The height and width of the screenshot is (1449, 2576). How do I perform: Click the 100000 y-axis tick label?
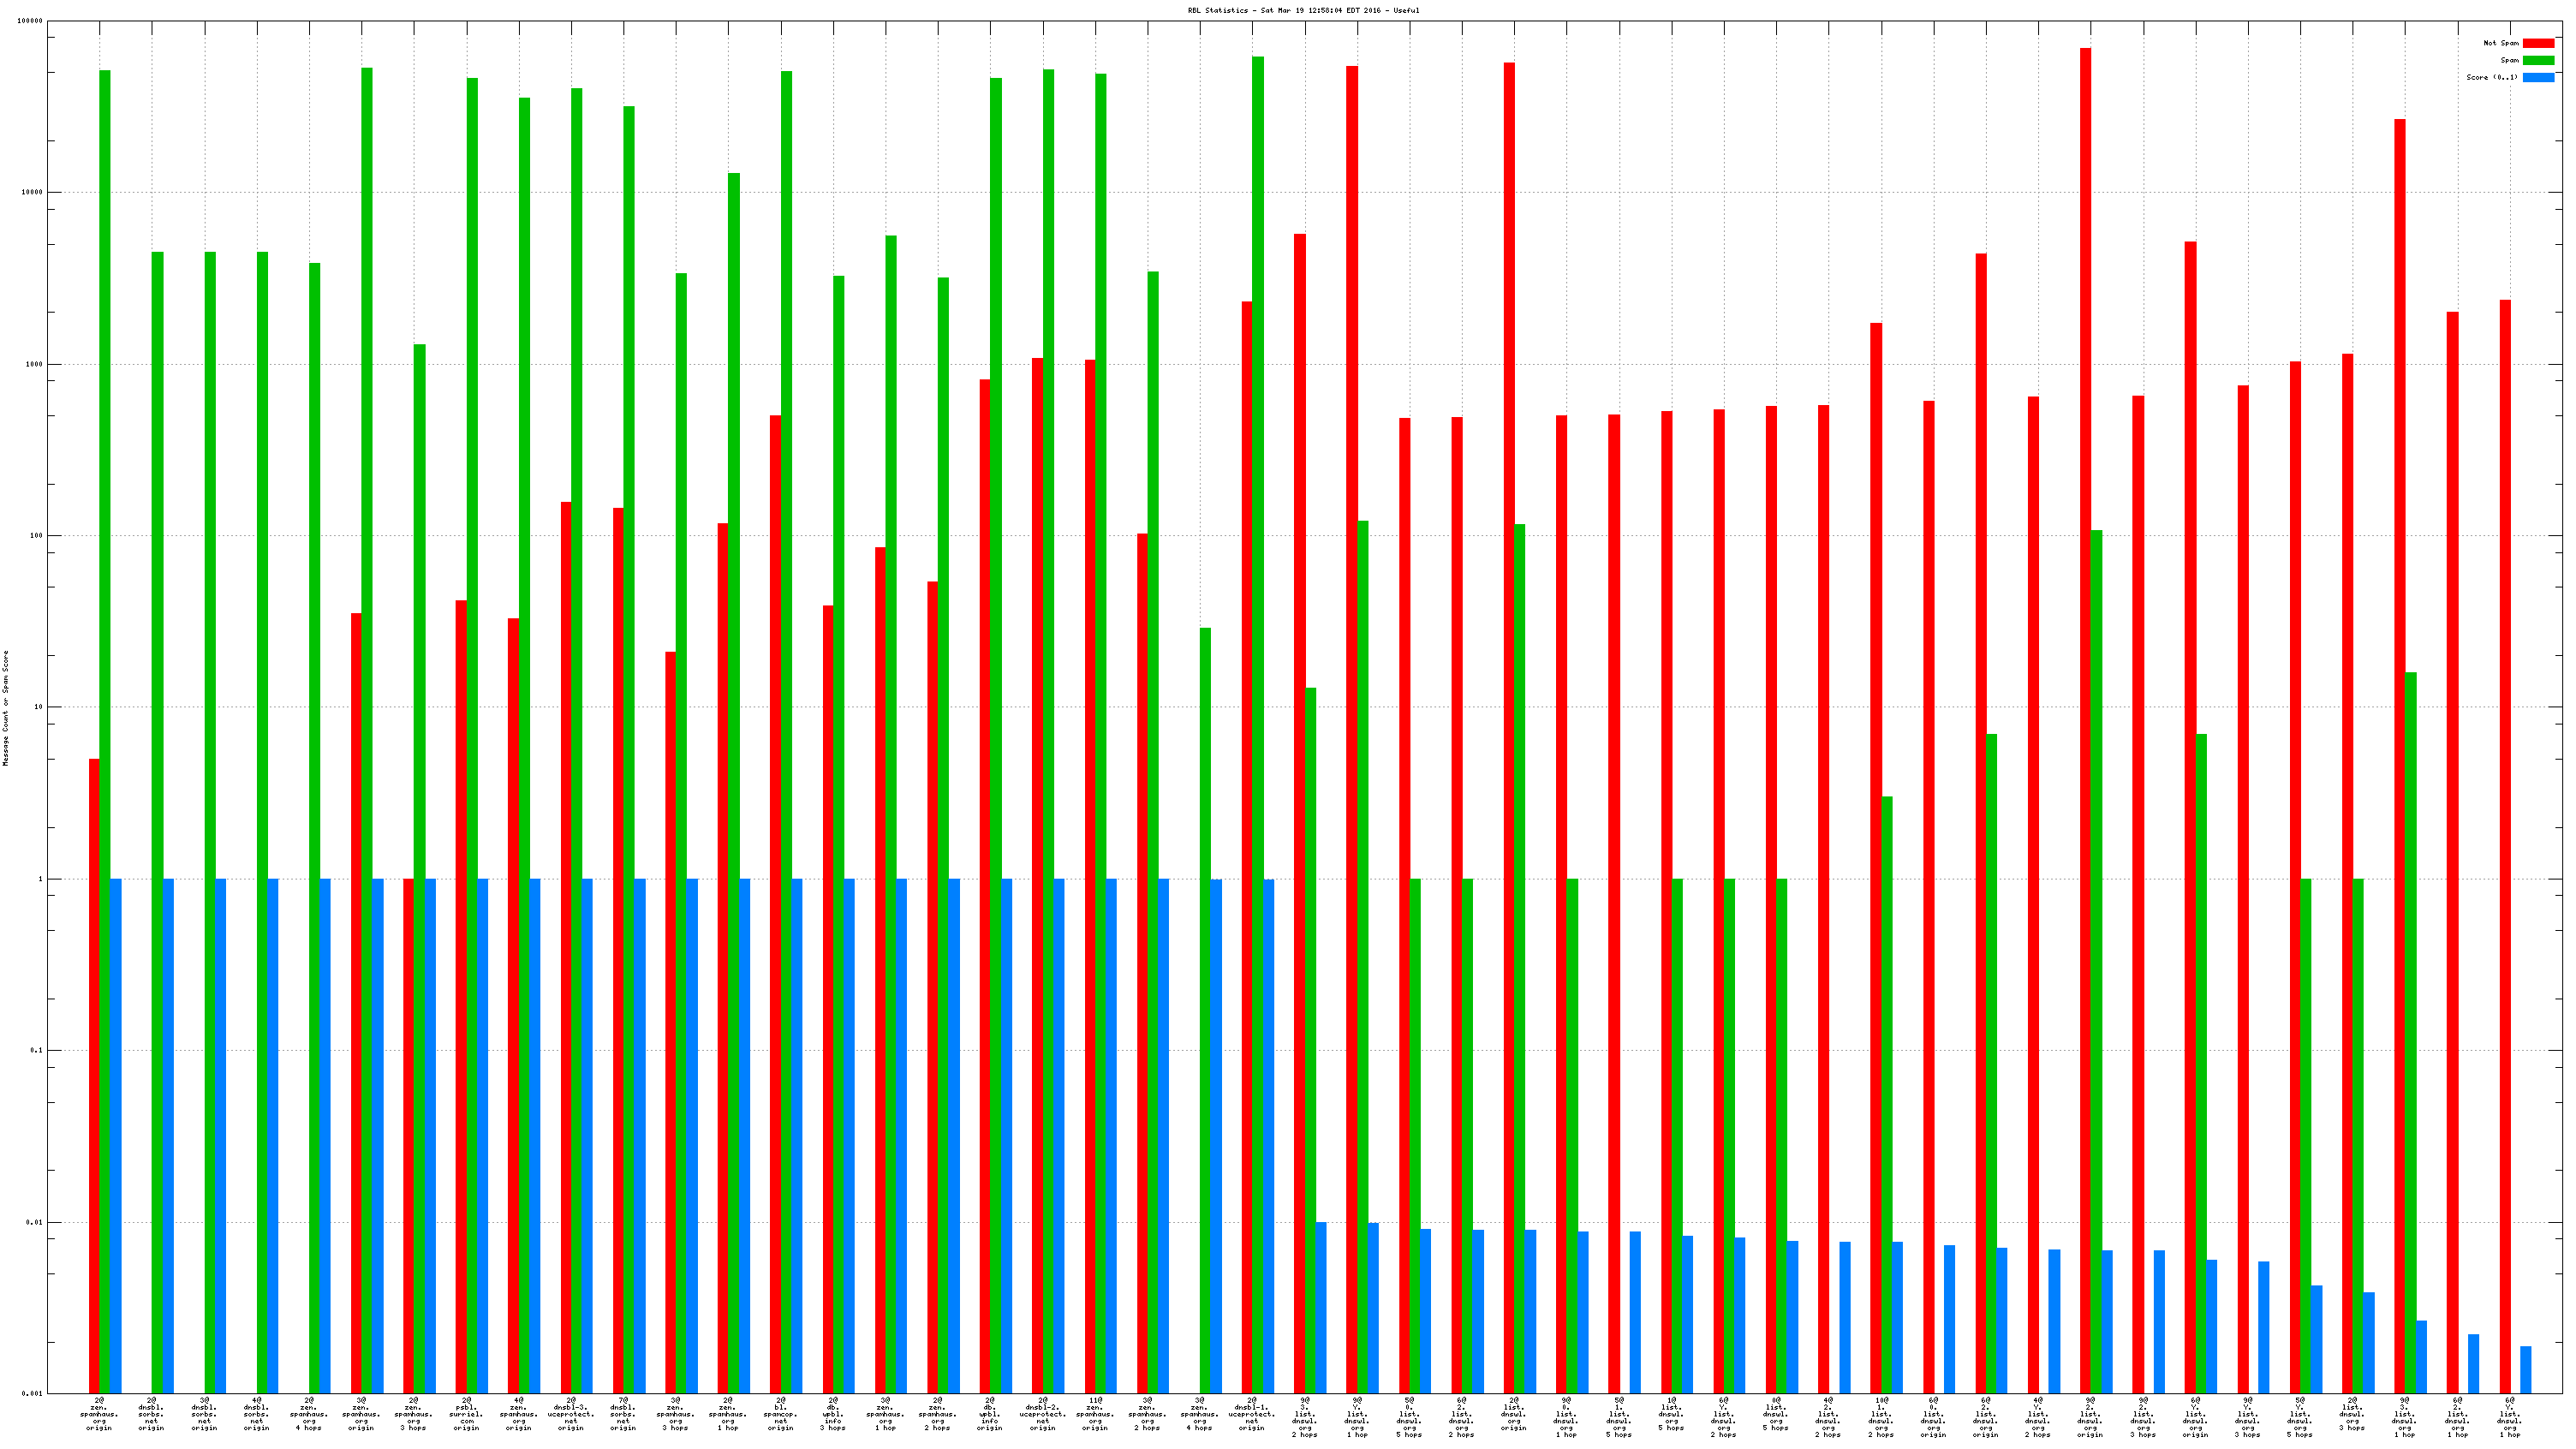tap(30, 21)
